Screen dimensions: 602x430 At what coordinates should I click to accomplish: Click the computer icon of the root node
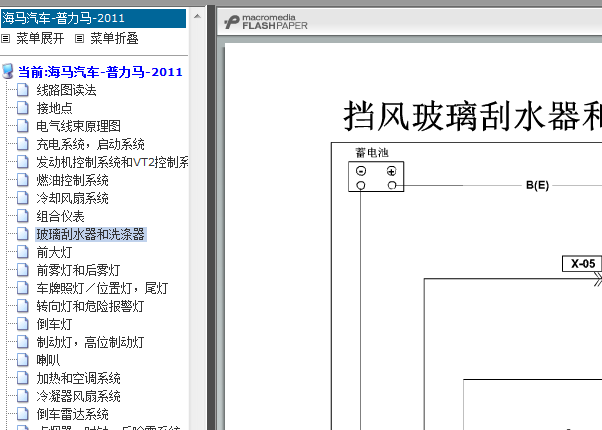8,71
